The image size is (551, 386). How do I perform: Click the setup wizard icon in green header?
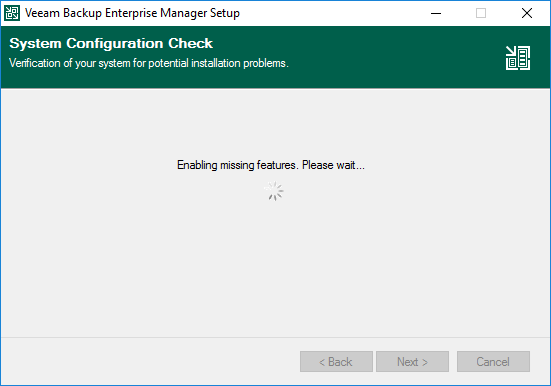click(518, 58)
